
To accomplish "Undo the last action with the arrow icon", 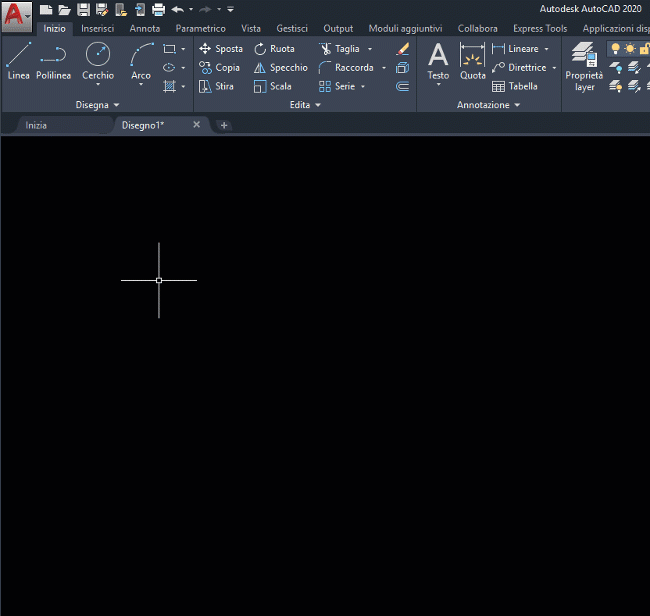I will tap(178, 9).
